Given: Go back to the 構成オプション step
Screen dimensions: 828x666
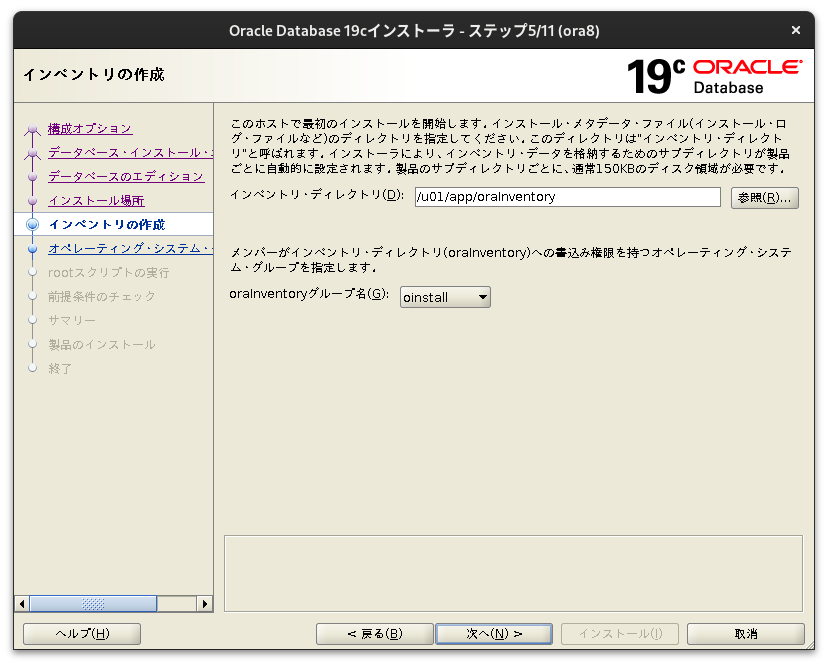Looking at the screenshot, I should point(92,128).
